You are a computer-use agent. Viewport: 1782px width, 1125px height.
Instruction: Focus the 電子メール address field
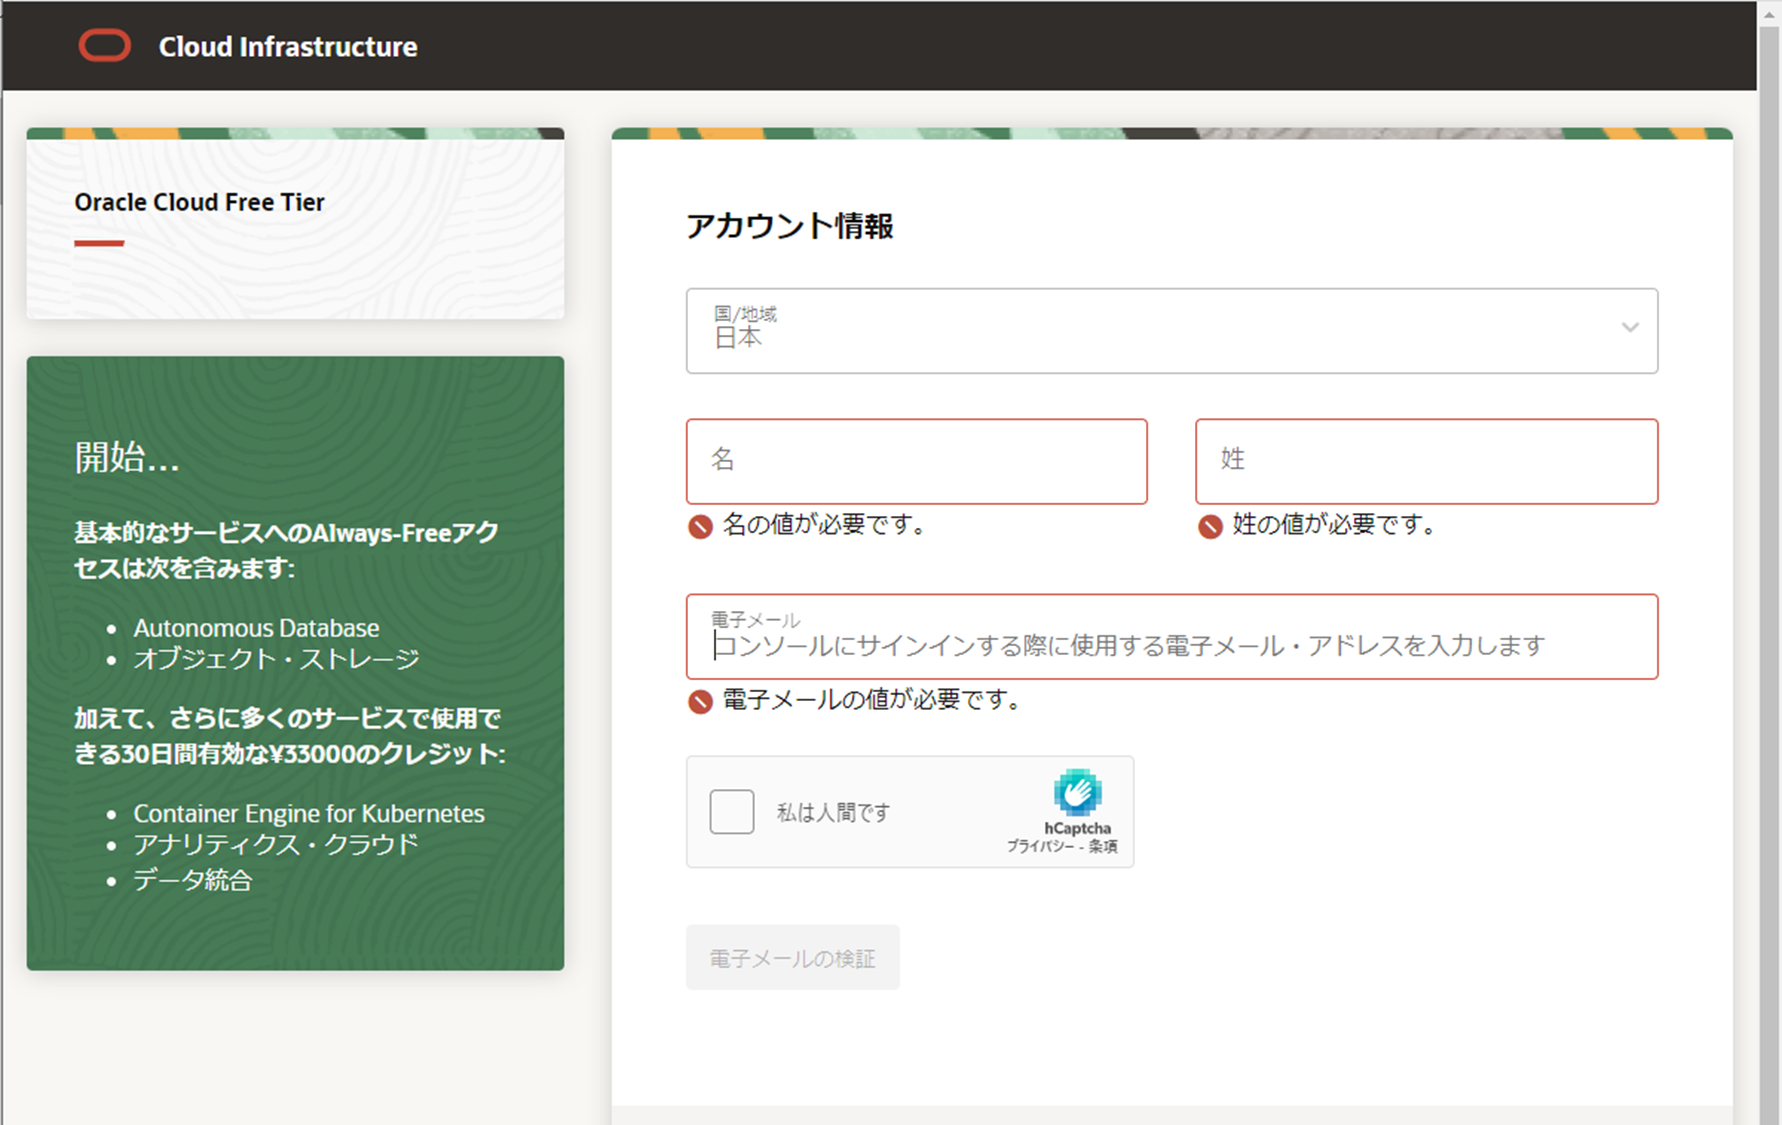pyautogui.click(x=1171, y=637)
